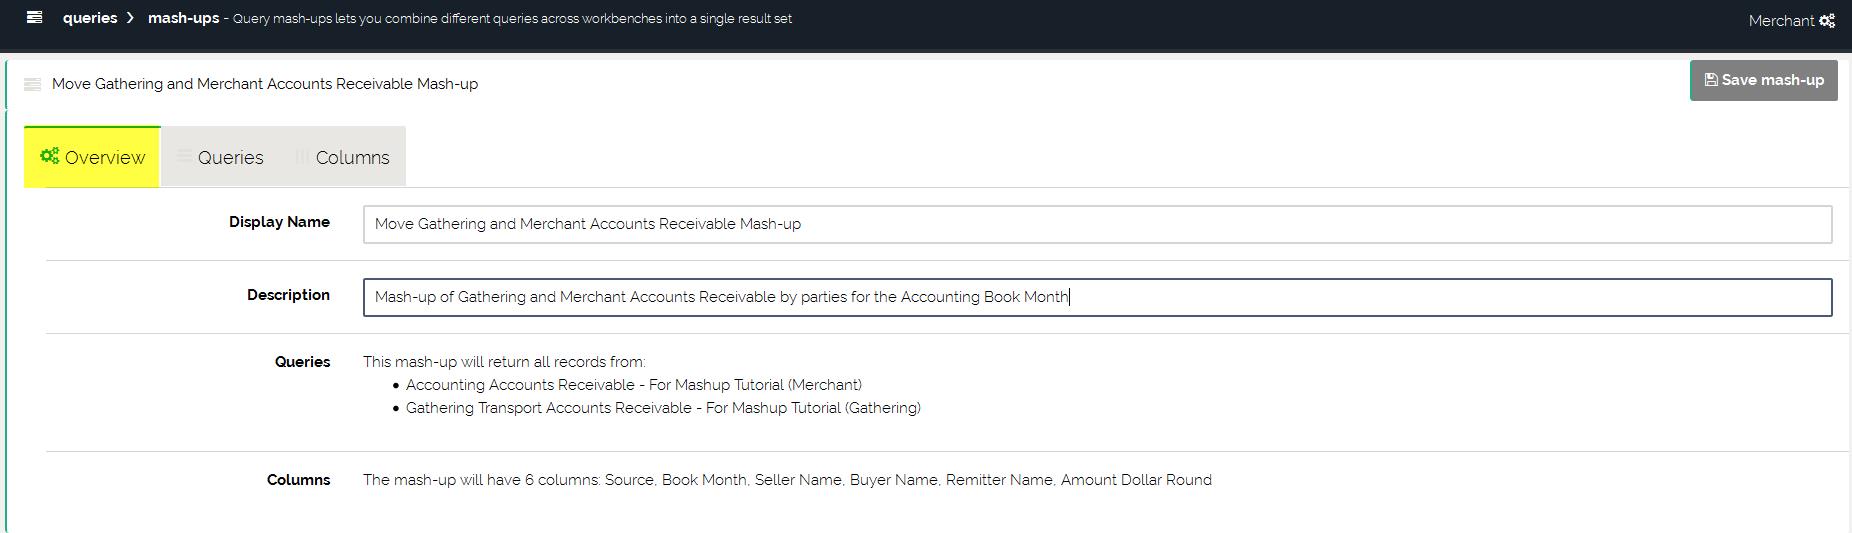Click the list icon on Queries tab
1852x533 pixels.
(x=184, y=156)
